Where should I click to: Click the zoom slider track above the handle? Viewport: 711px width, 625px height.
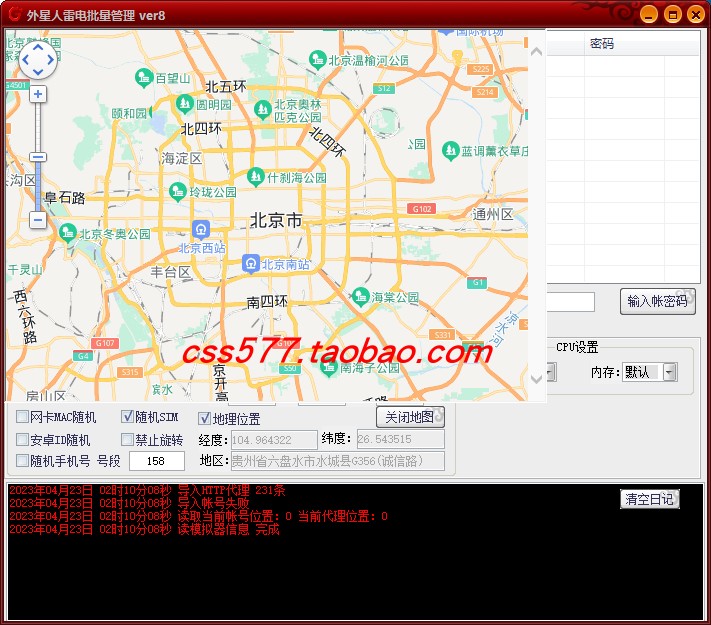tap(38, 127)
